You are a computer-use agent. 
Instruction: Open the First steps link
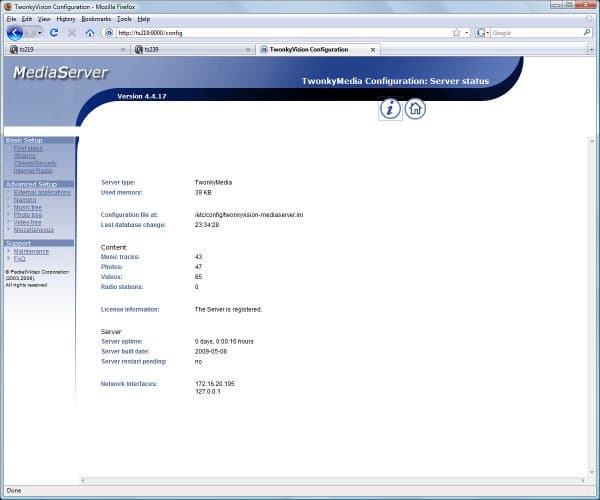[x=28, y=148]
